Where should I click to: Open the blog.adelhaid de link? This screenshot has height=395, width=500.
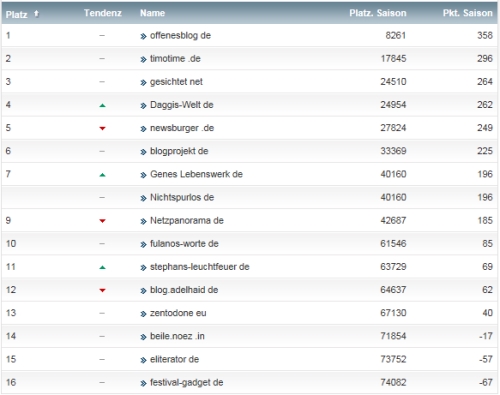(x=184, y=290)
